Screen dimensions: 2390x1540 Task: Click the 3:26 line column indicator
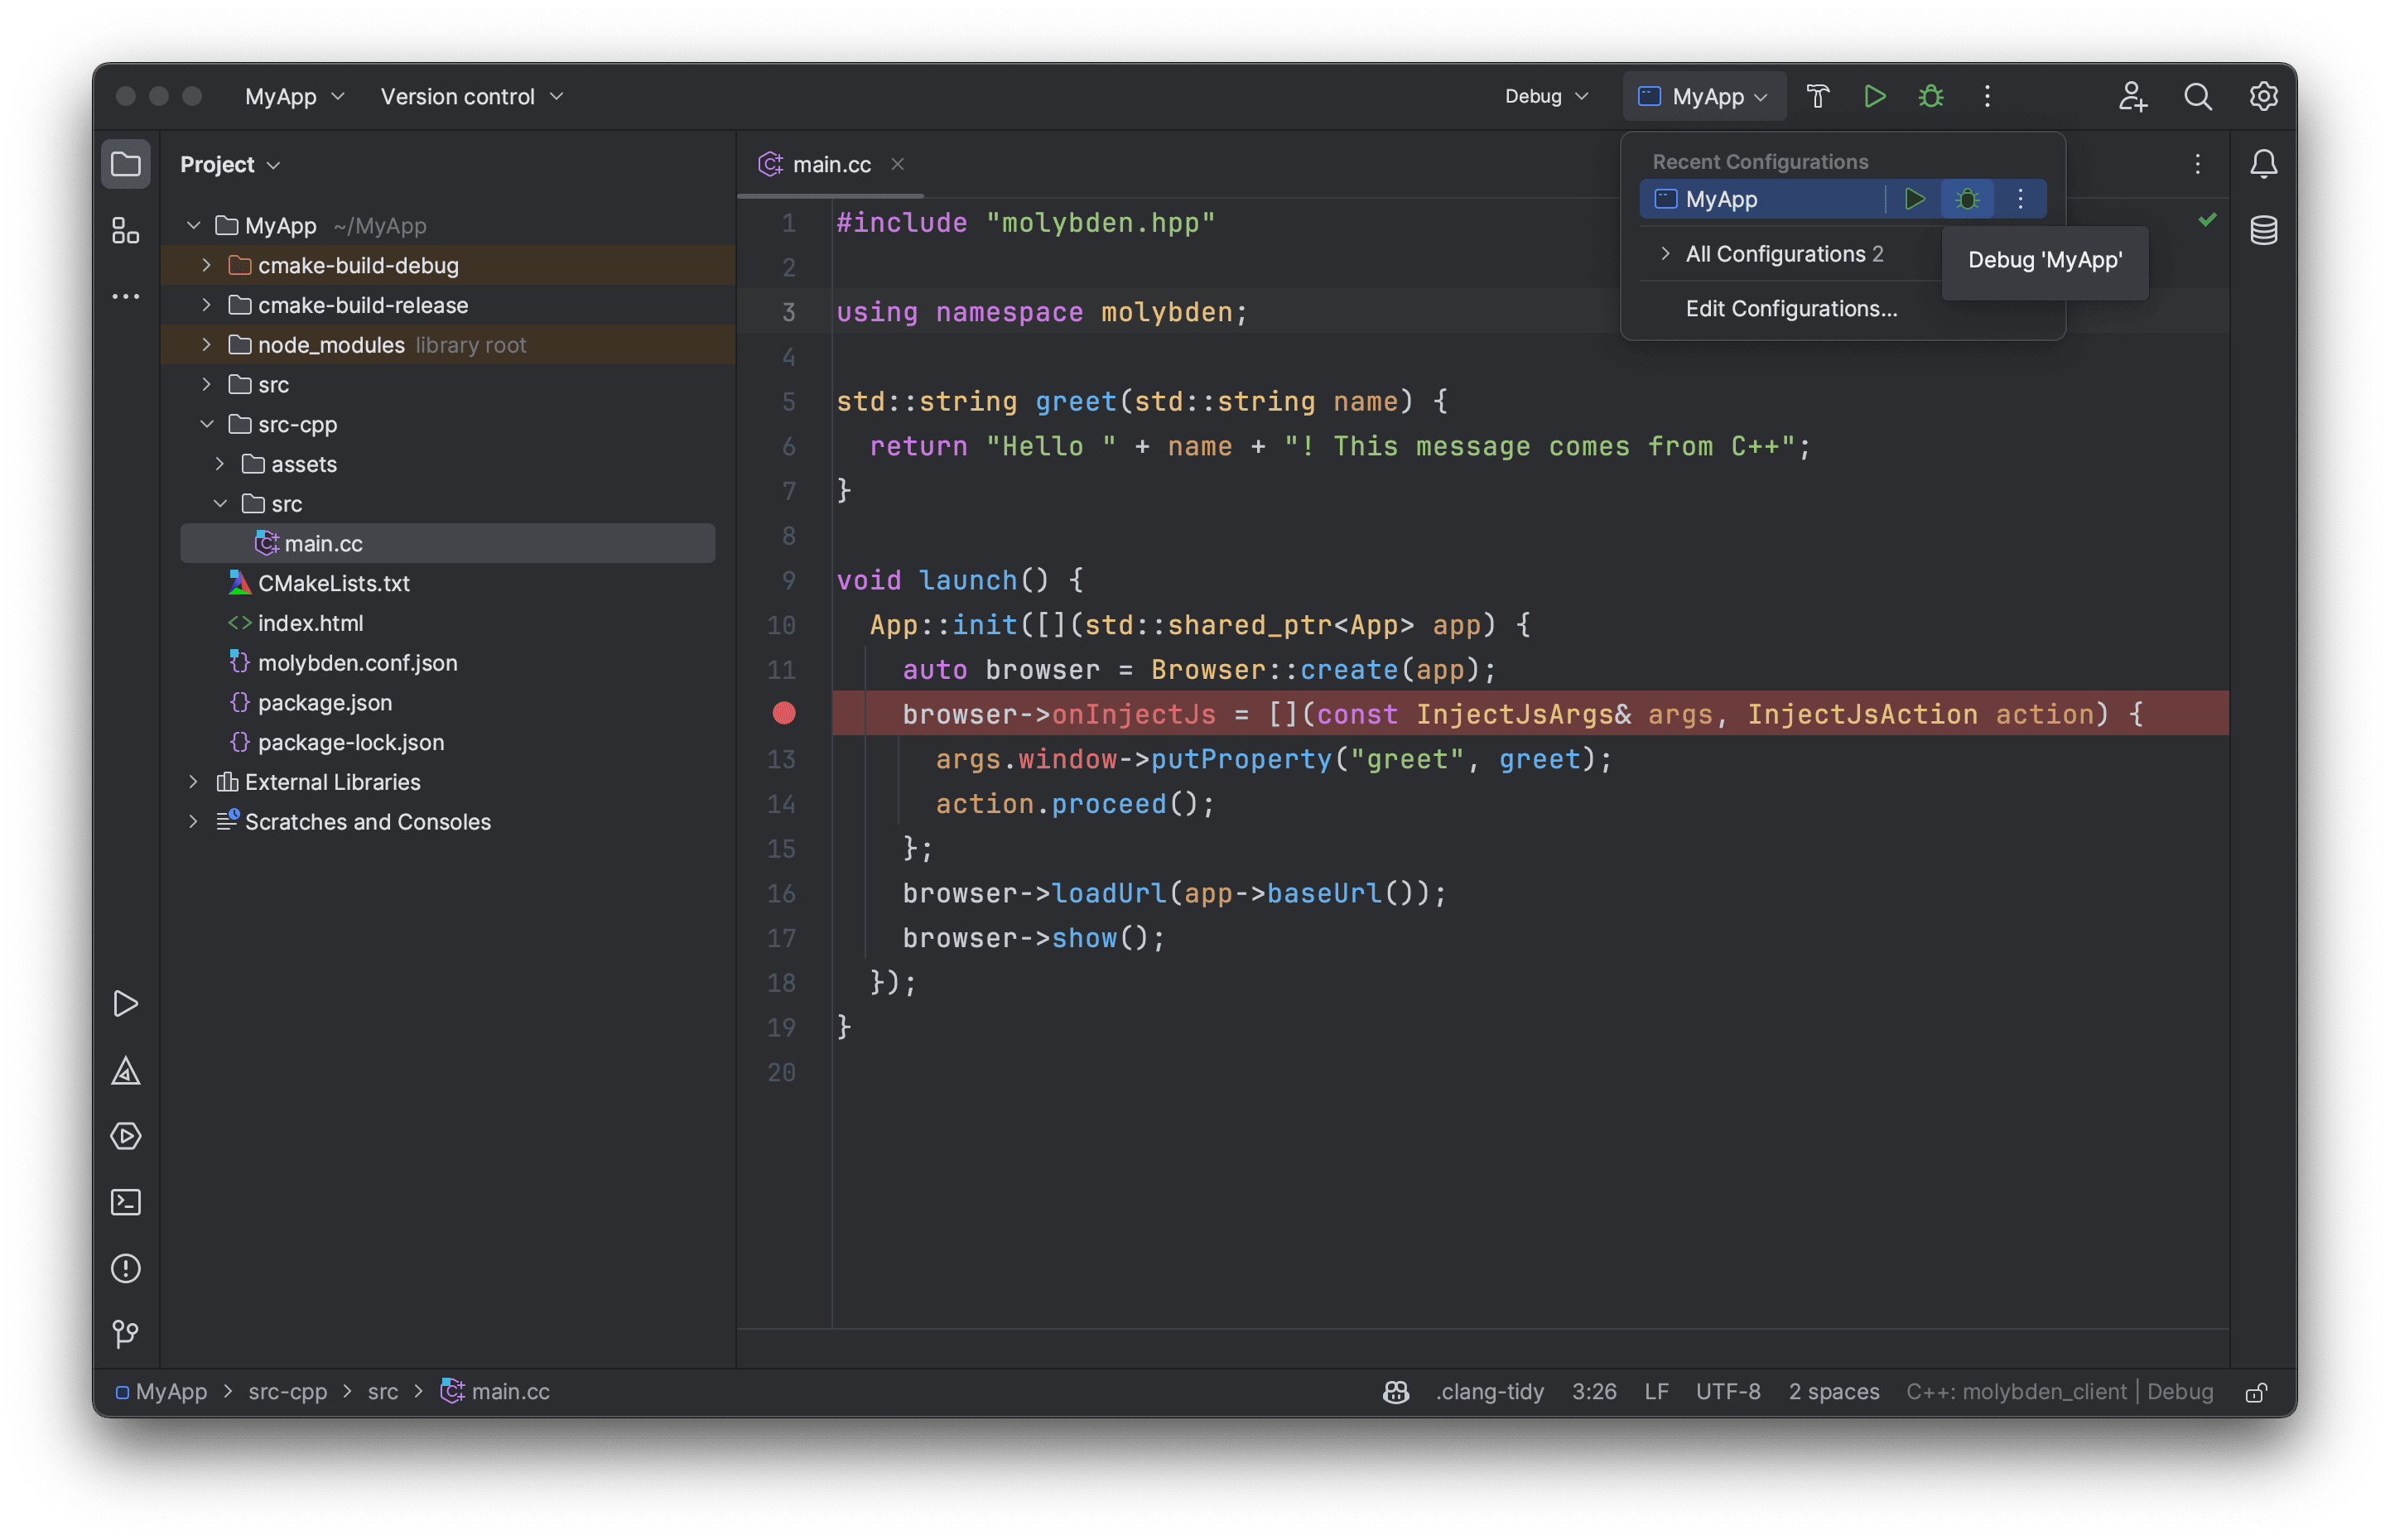[x=1594, y=1392]
